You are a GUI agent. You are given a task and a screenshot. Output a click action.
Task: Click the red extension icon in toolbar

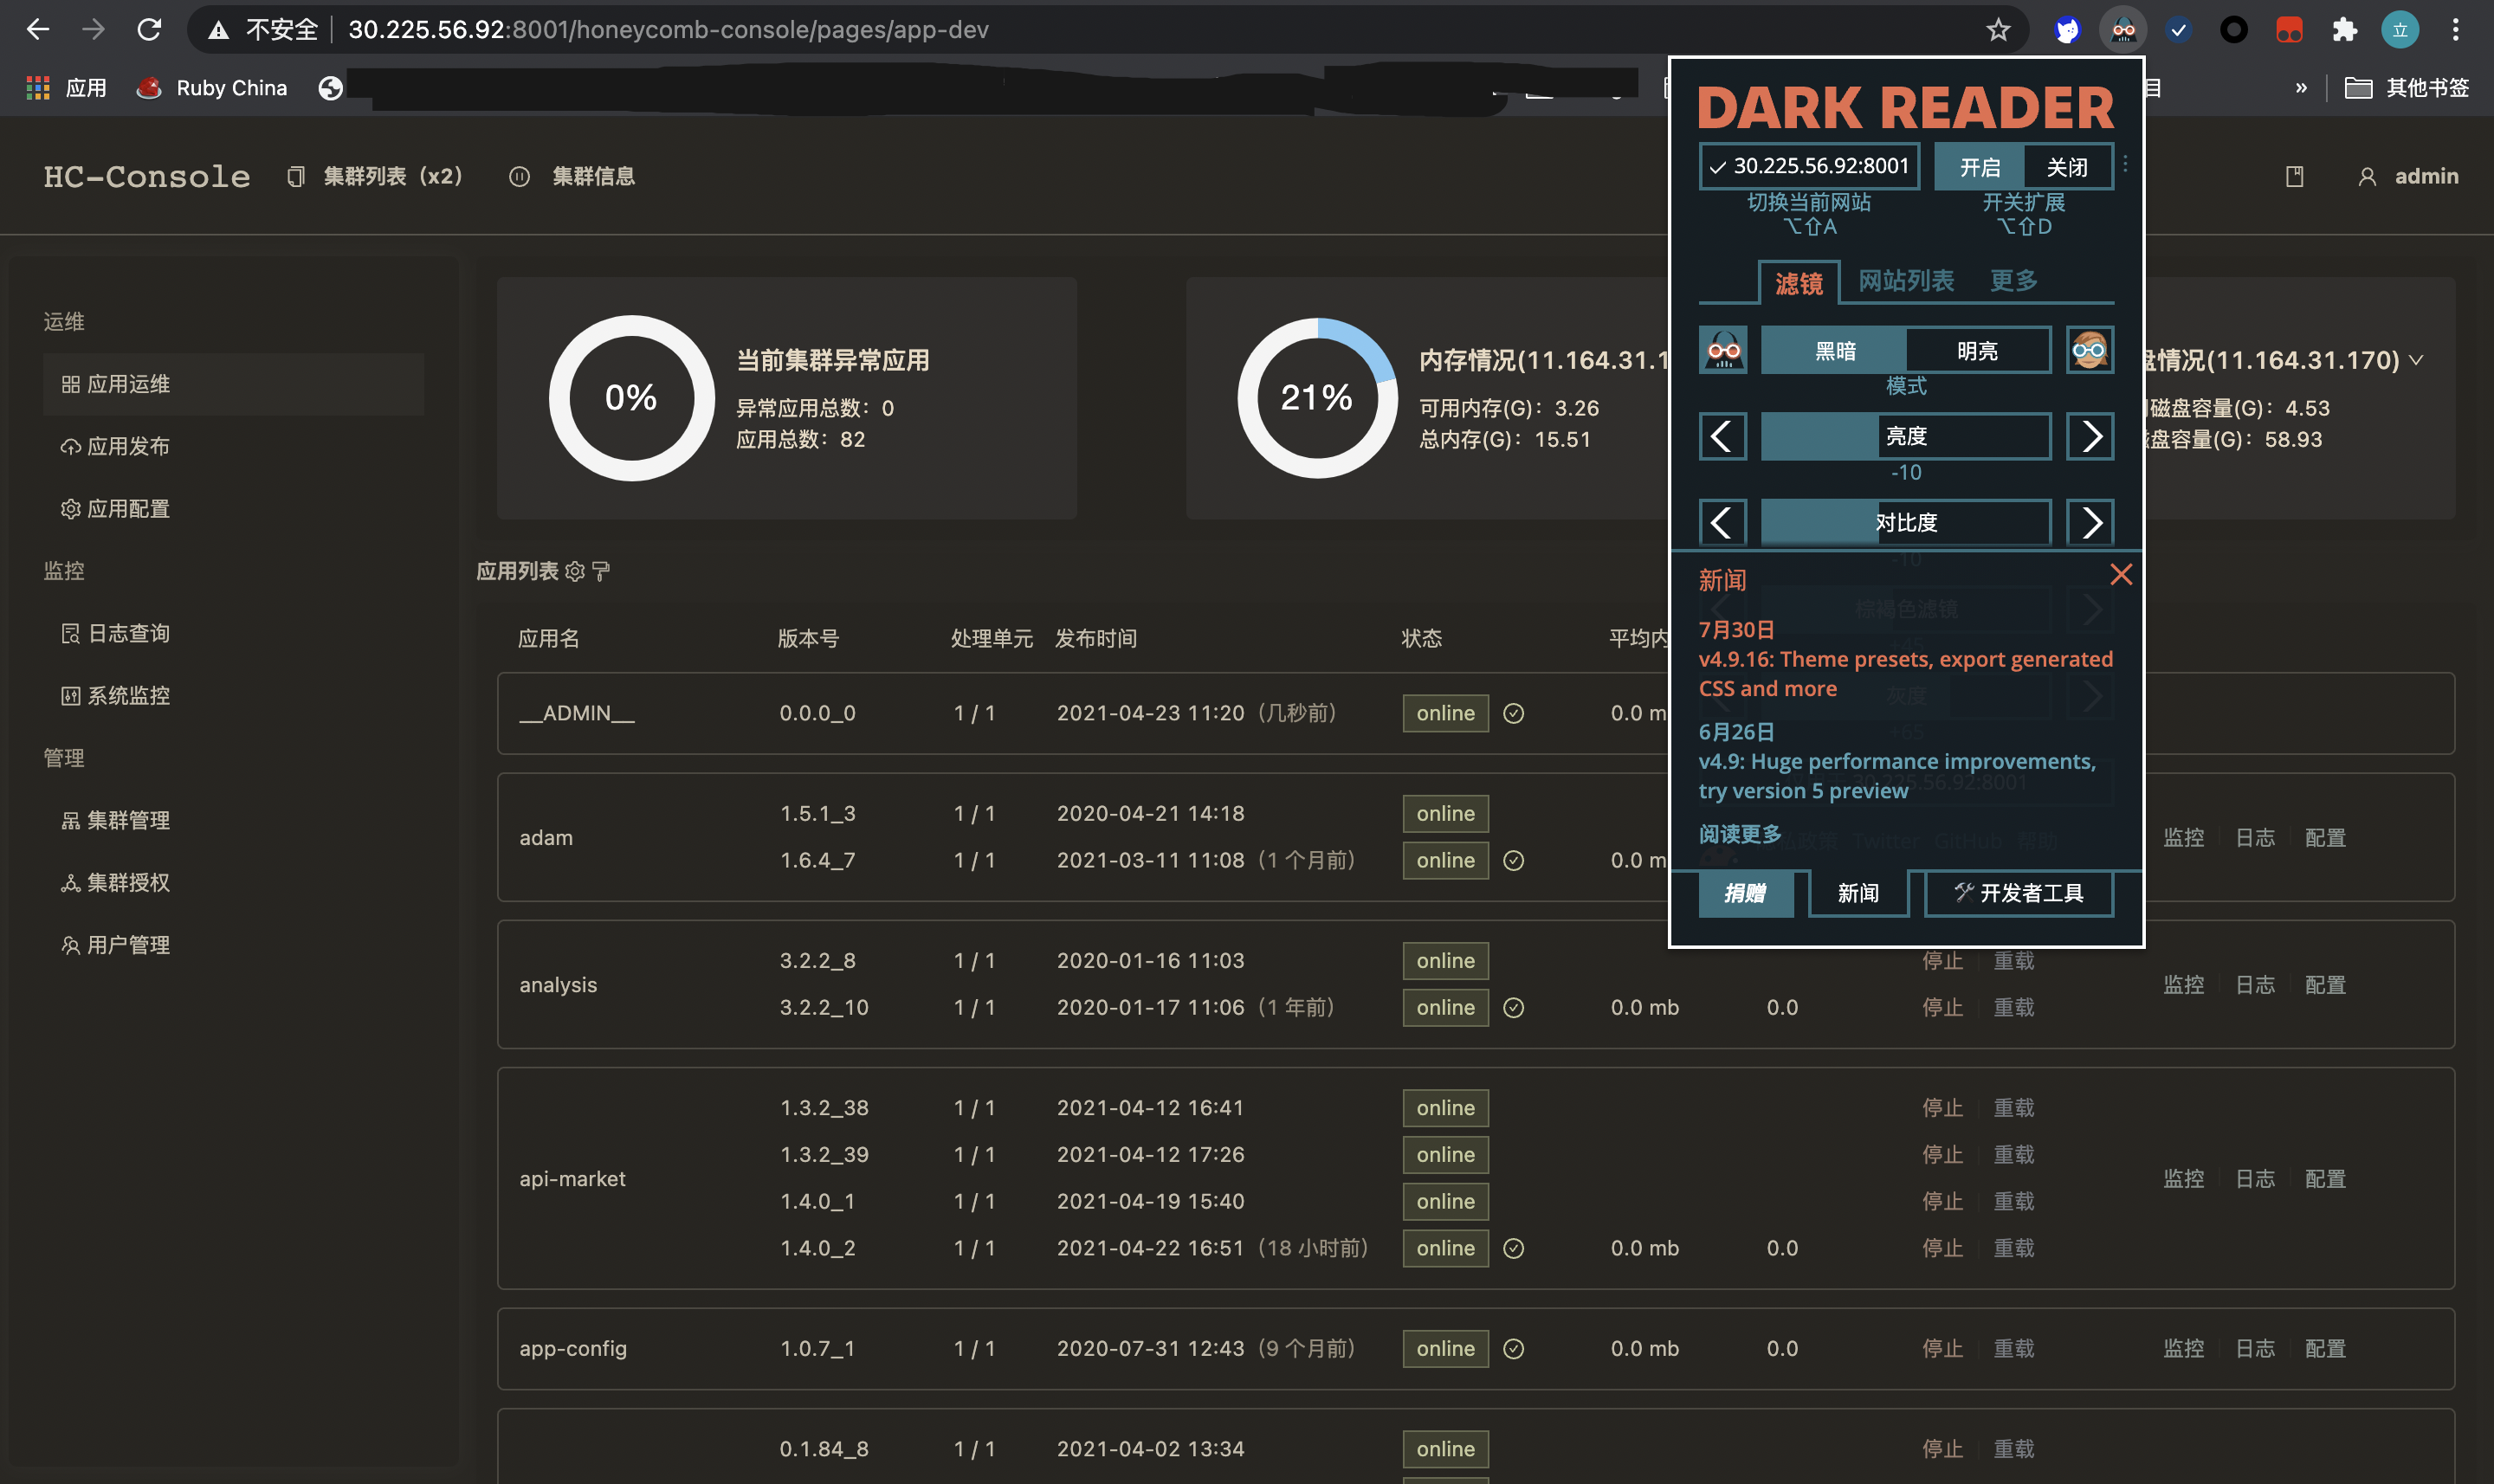pos(2289,30)
